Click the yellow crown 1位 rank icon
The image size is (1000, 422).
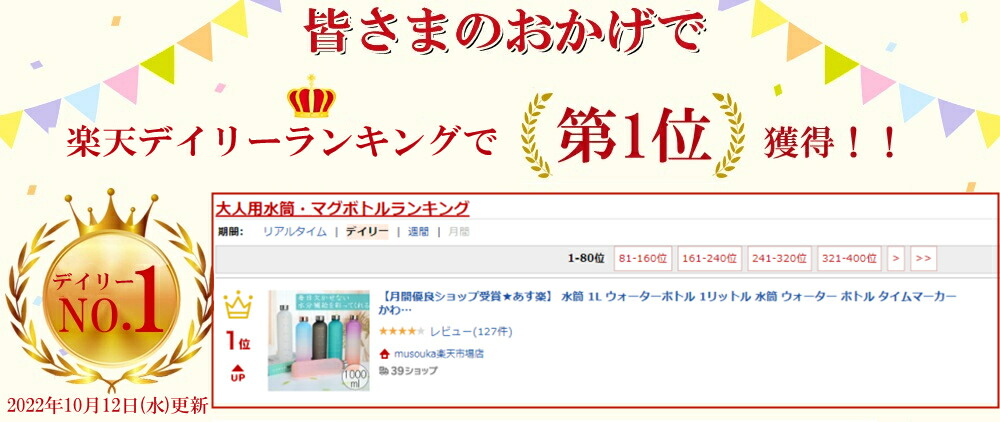238,305
